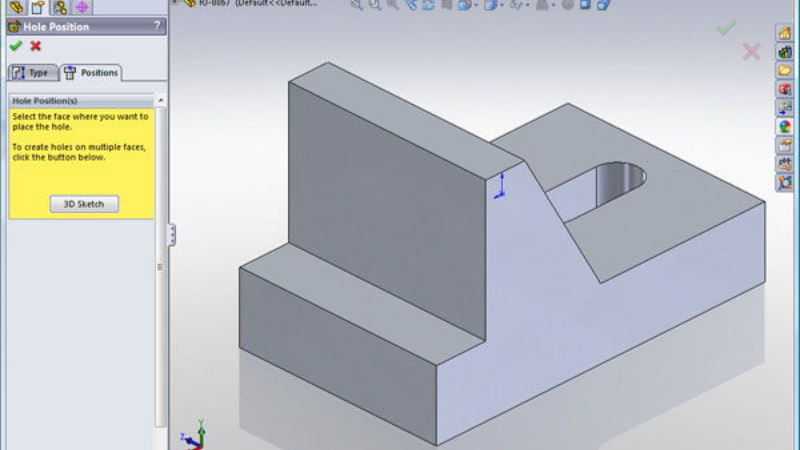The height and width of the screenshot is (450, 800).
Task: Select the Positions tab
Action: [x=91, y=73]
